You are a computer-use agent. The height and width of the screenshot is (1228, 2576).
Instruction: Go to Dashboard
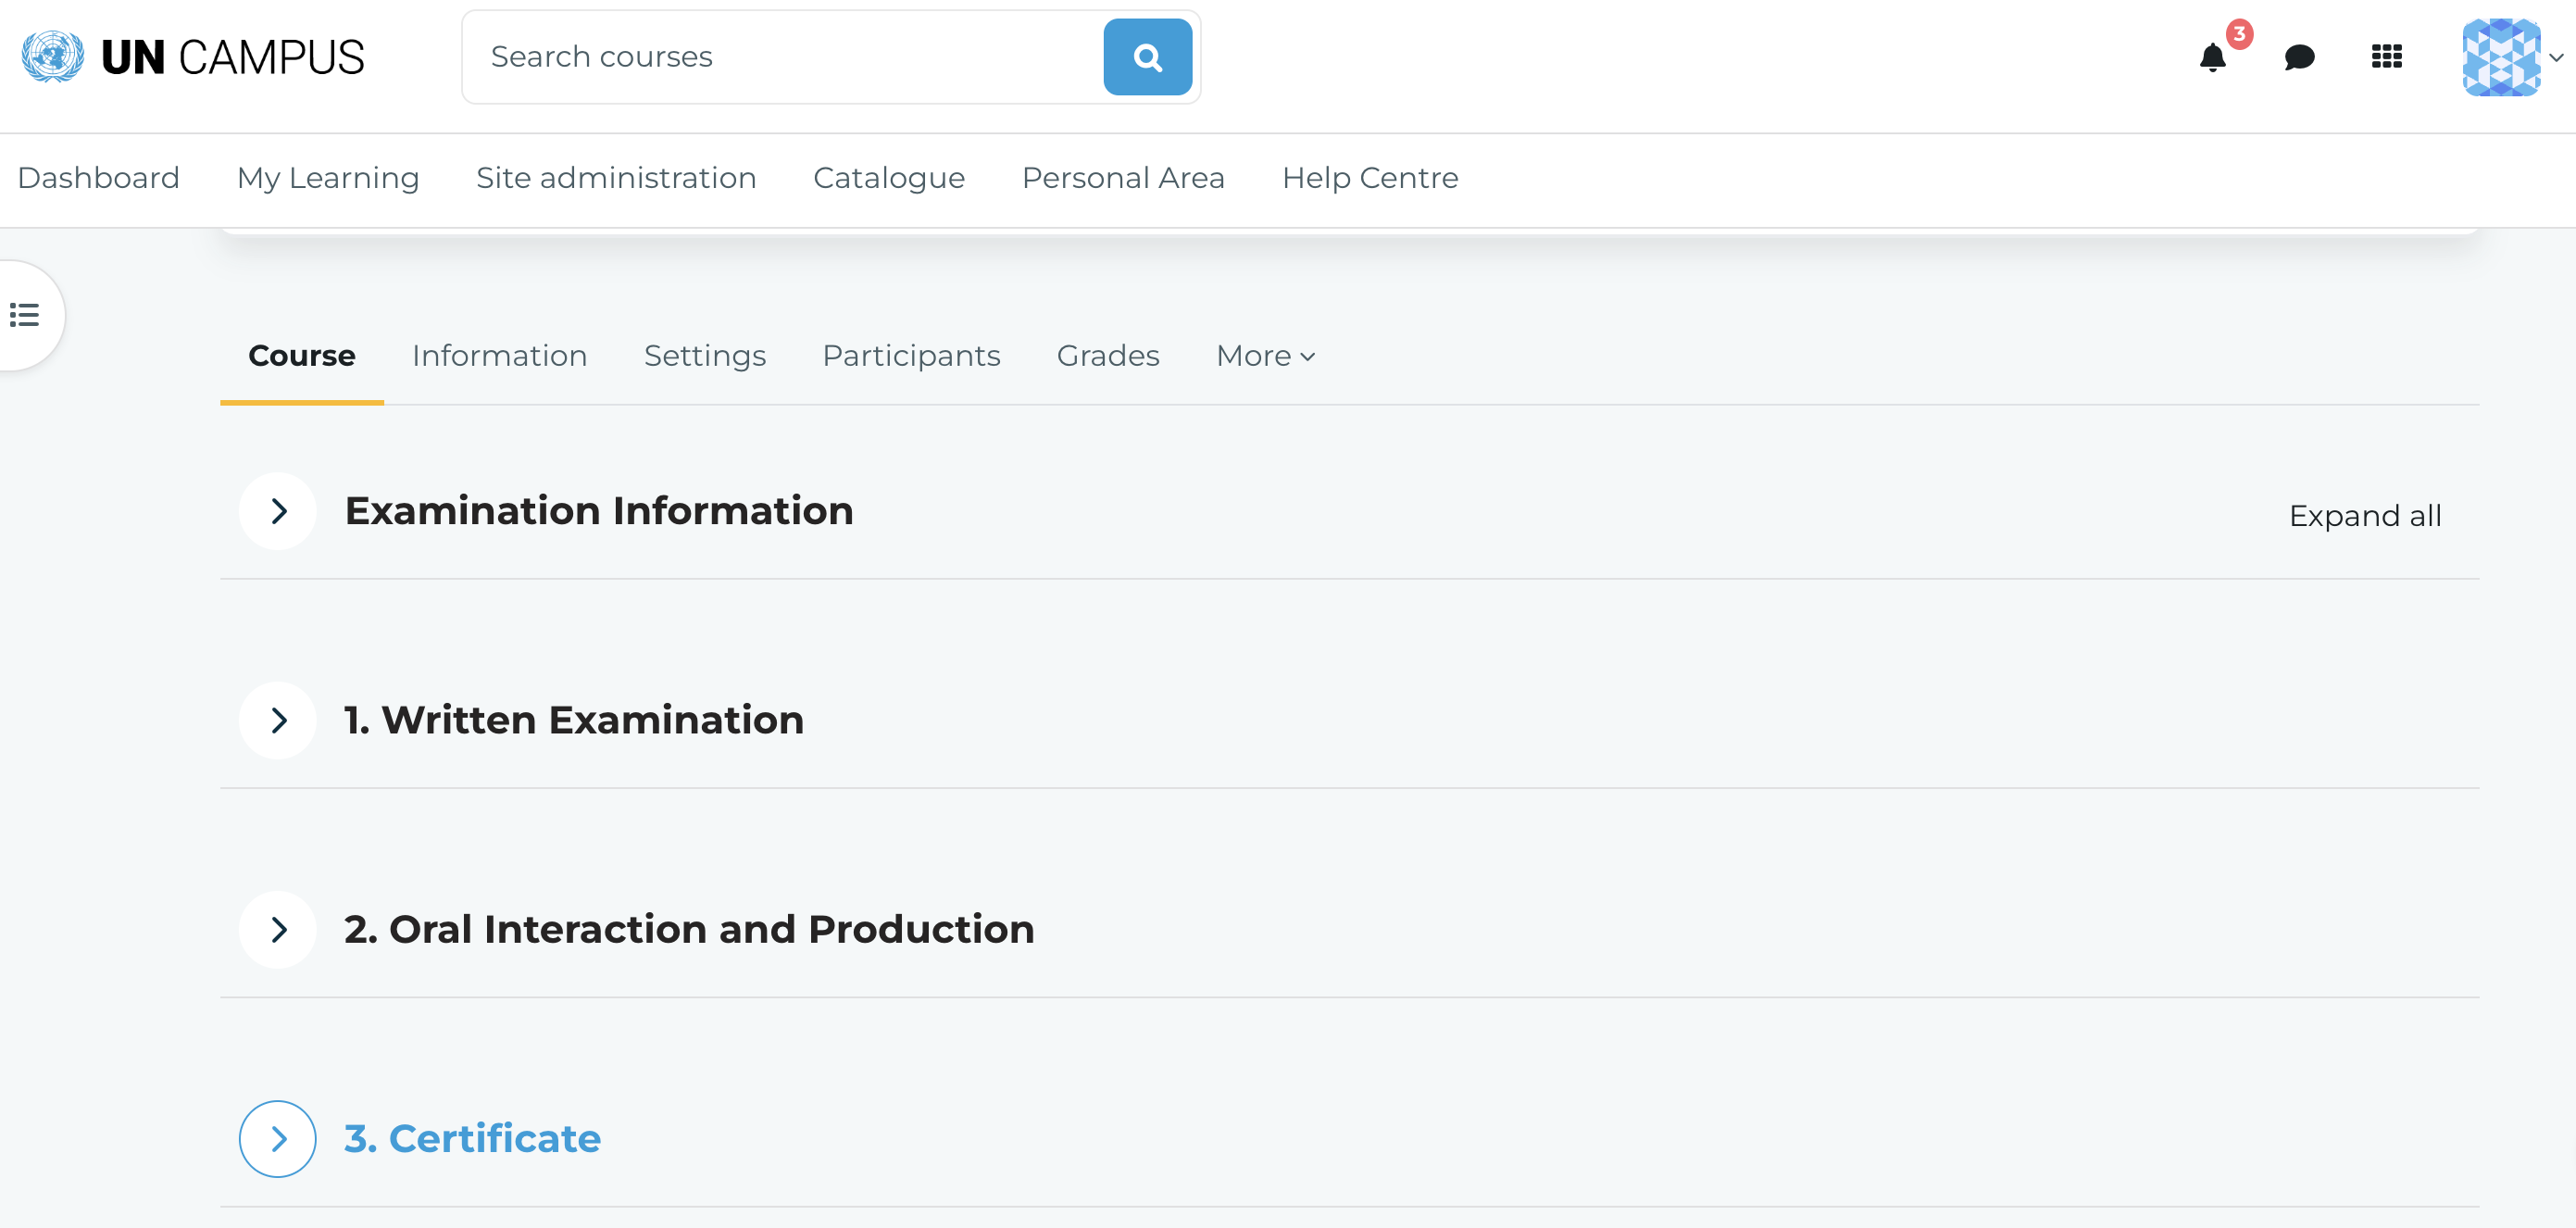99,178
